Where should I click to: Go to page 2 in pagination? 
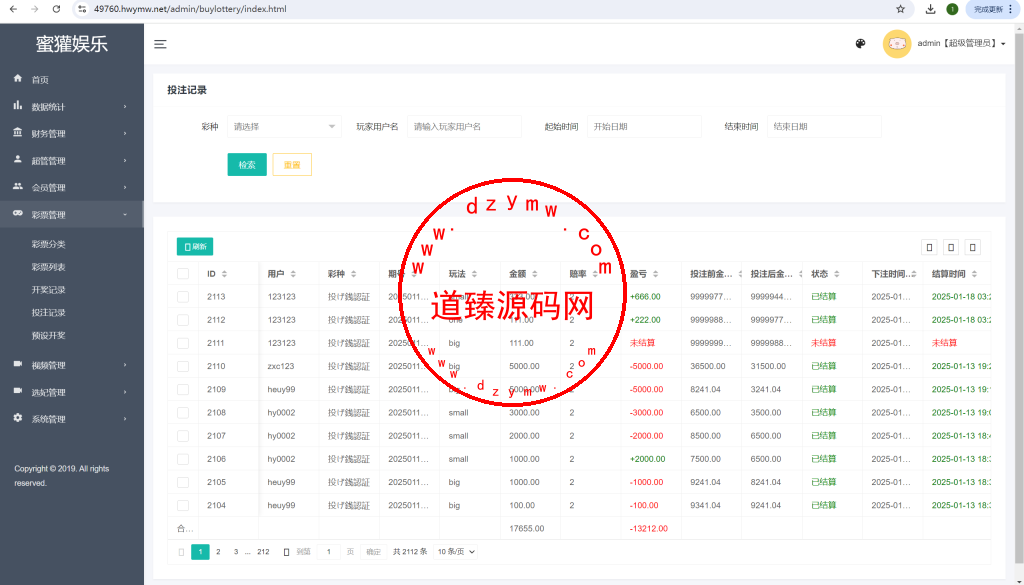pos(218,552)
